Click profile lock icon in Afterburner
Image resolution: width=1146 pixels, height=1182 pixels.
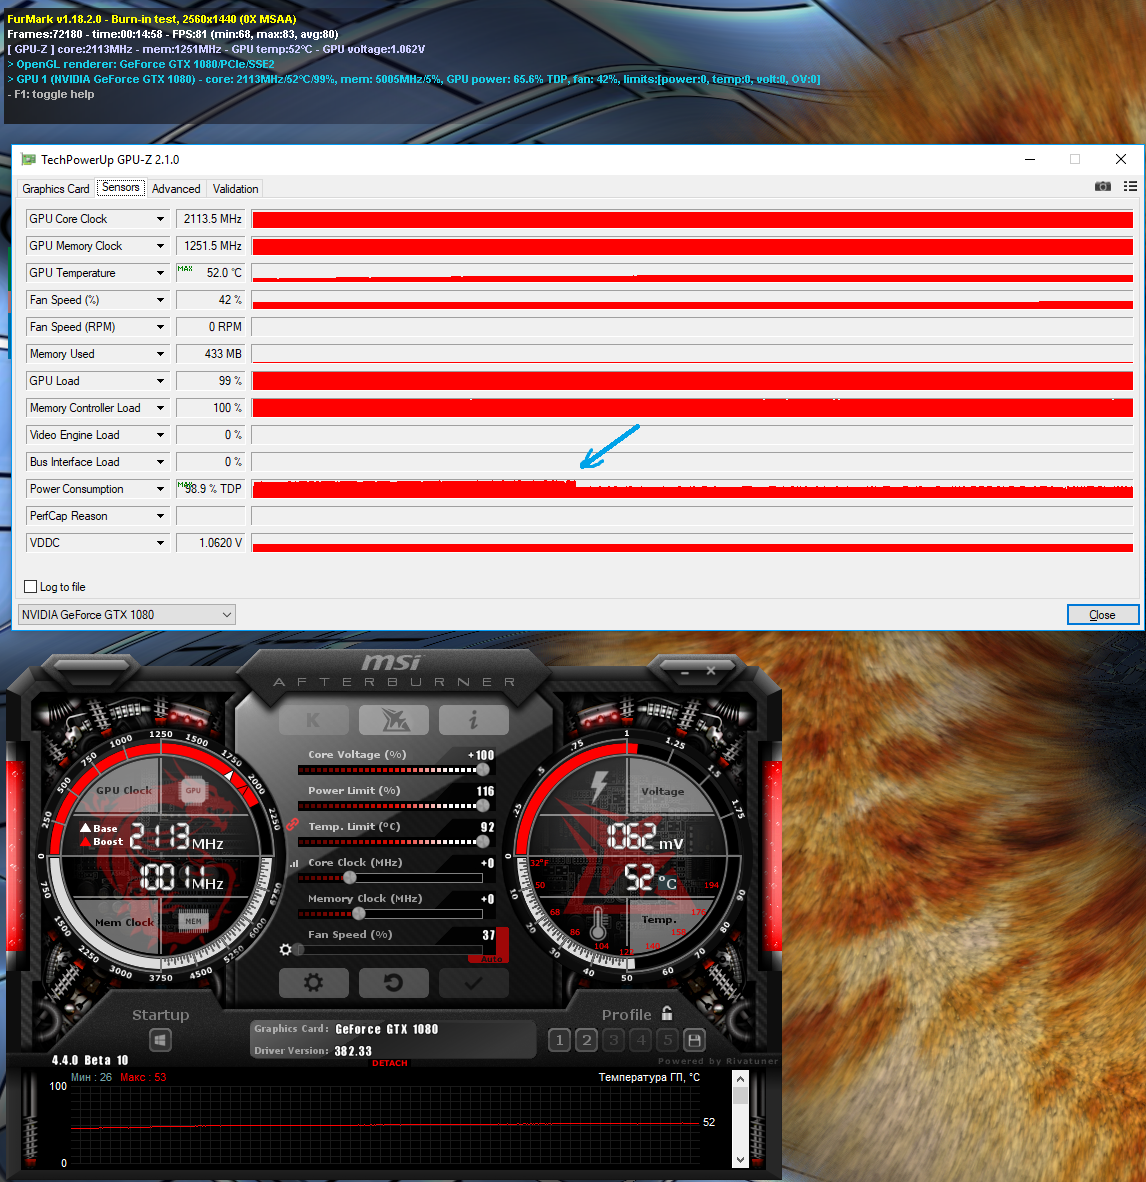(x=666, y=1013)
